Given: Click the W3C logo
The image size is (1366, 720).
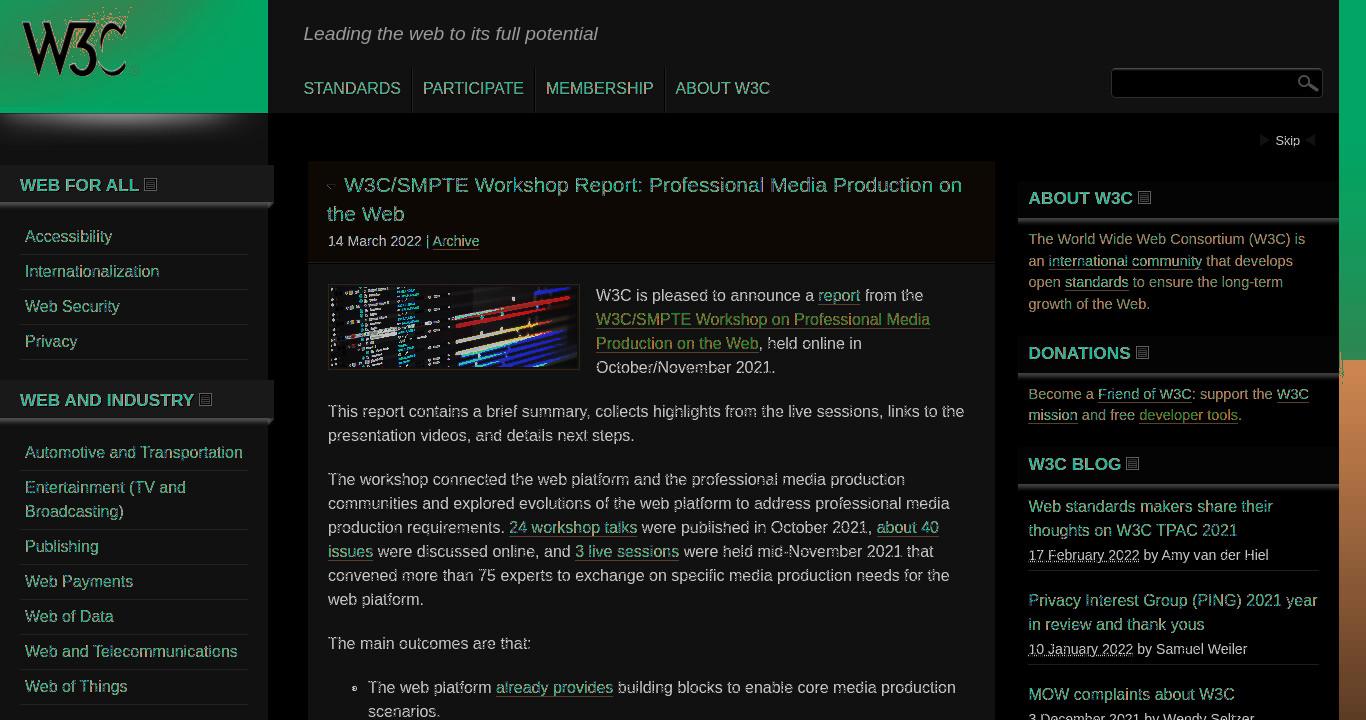Looking at the screenshot, I should point(75,46).
